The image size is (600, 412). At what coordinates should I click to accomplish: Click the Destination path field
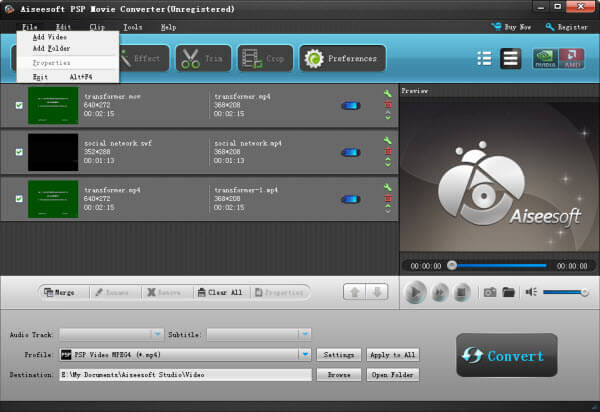click(x=186, y=375)
